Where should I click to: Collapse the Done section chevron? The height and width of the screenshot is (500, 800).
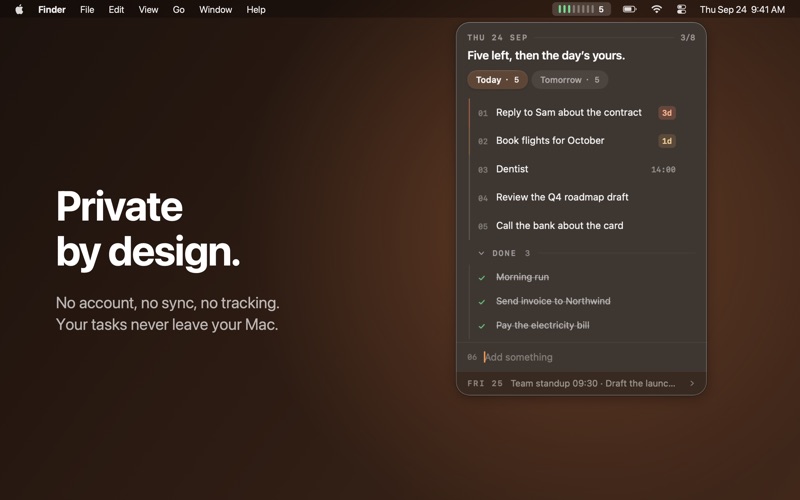[481, 253]
